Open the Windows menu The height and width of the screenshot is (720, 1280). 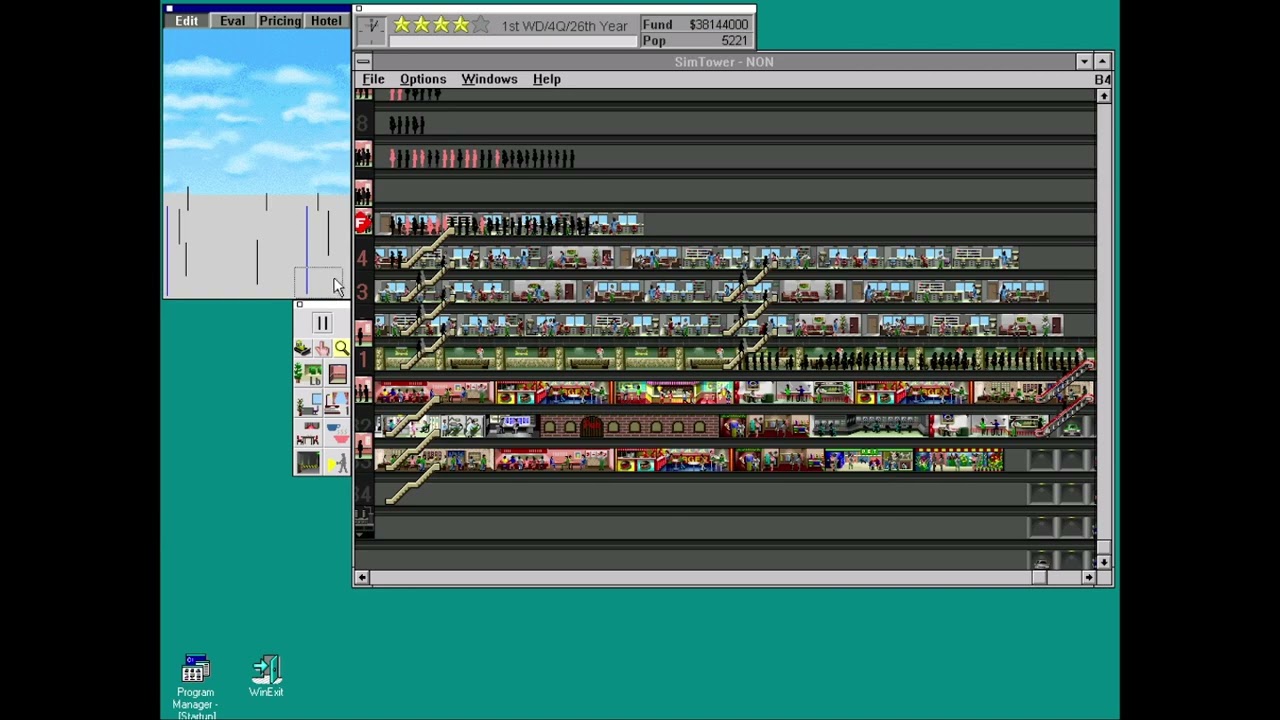[x=489, y=79]
